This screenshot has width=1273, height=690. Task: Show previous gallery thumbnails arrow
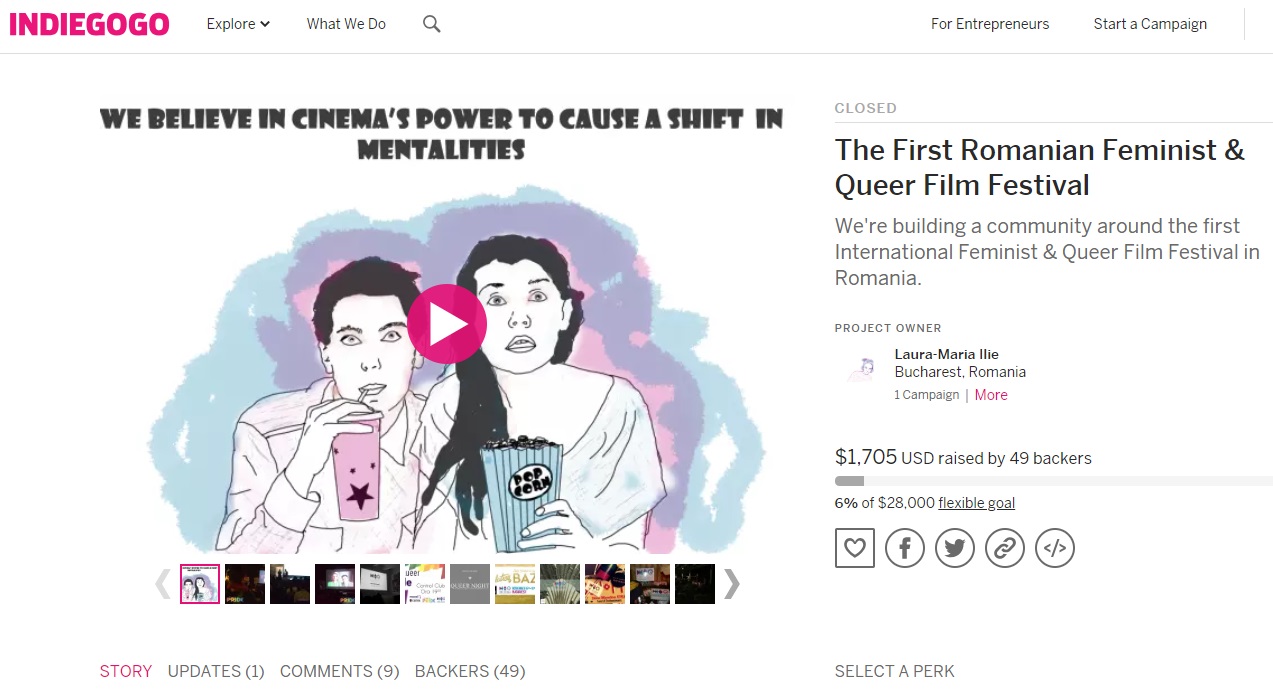point(163,584)
